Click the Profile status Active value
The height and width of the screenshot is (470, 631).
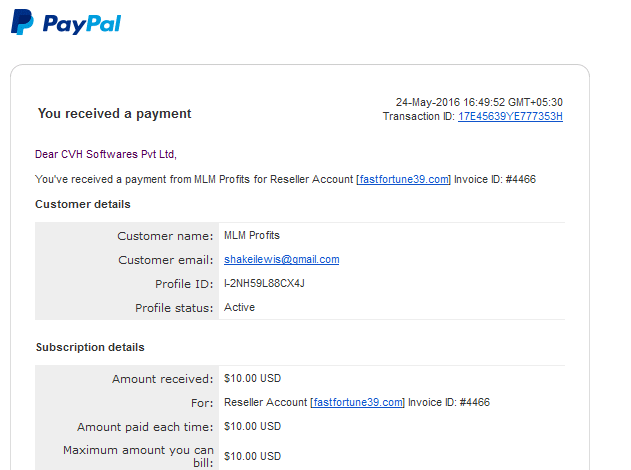(239, 307)
